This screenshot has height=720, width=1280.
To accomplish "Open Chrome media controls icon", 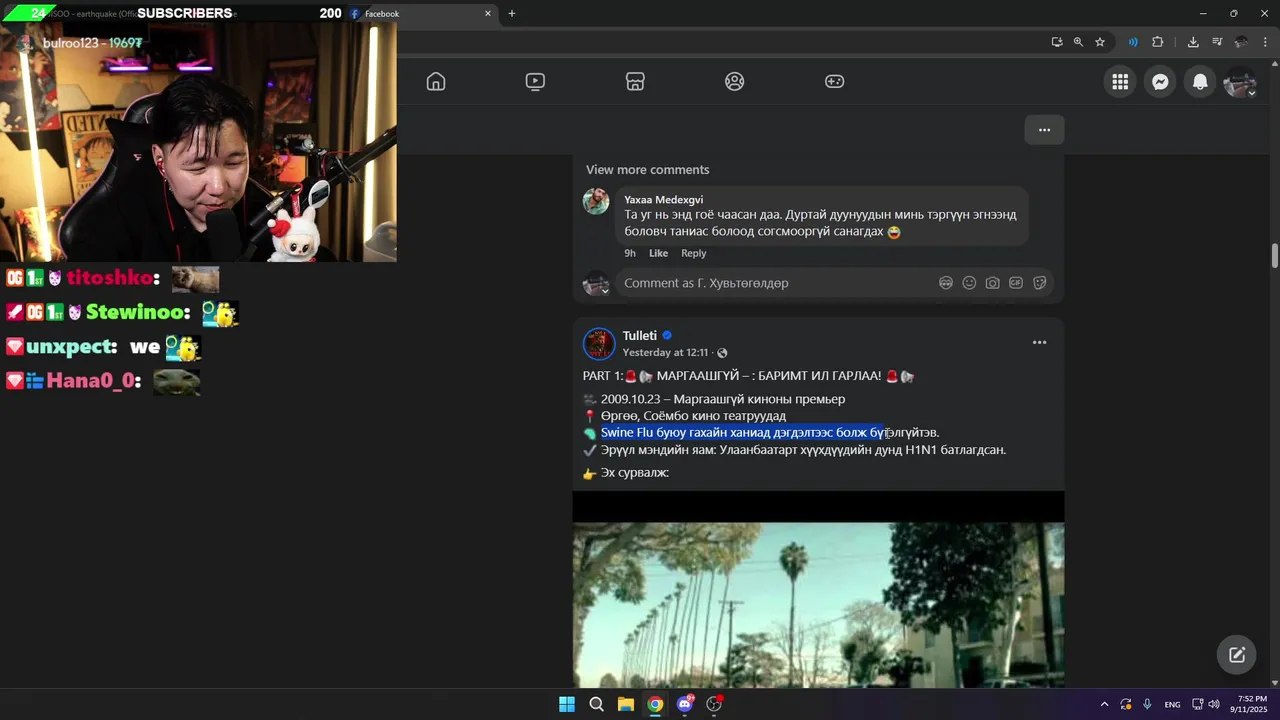I will point(1217,42).
